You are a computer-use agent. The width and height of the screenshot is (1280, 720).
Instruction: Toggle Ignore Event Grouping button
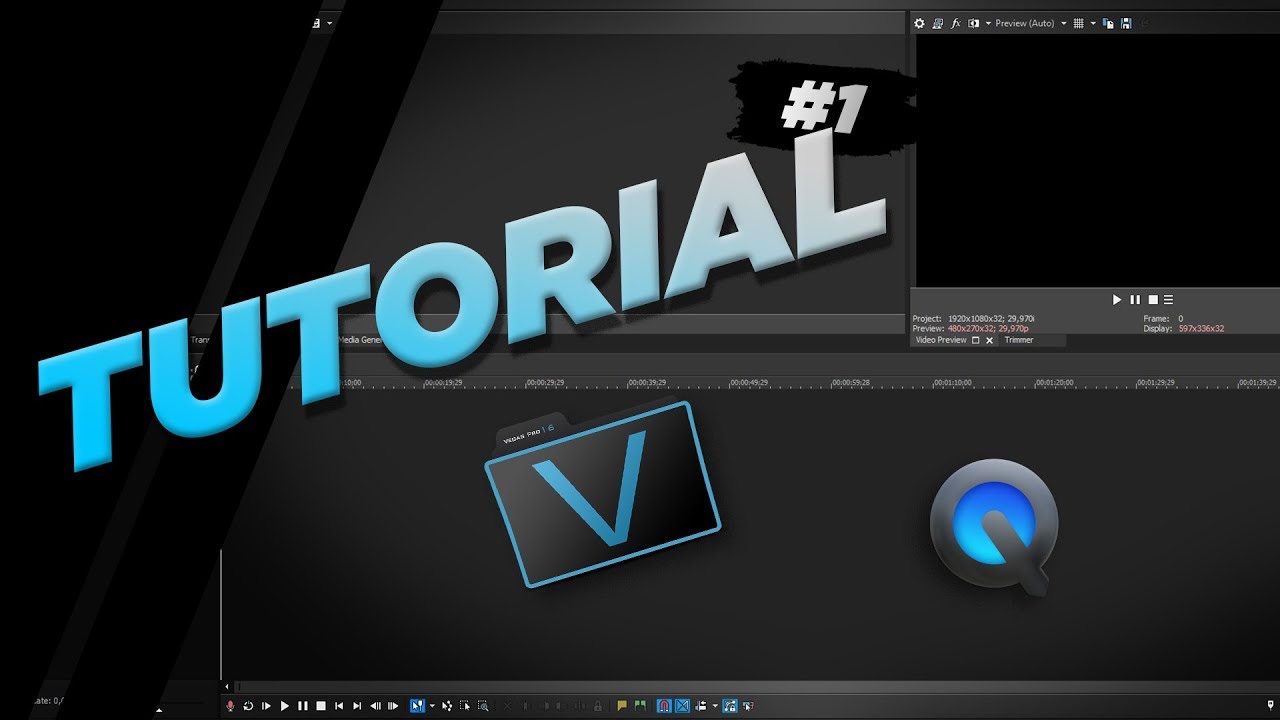point(748,706)
